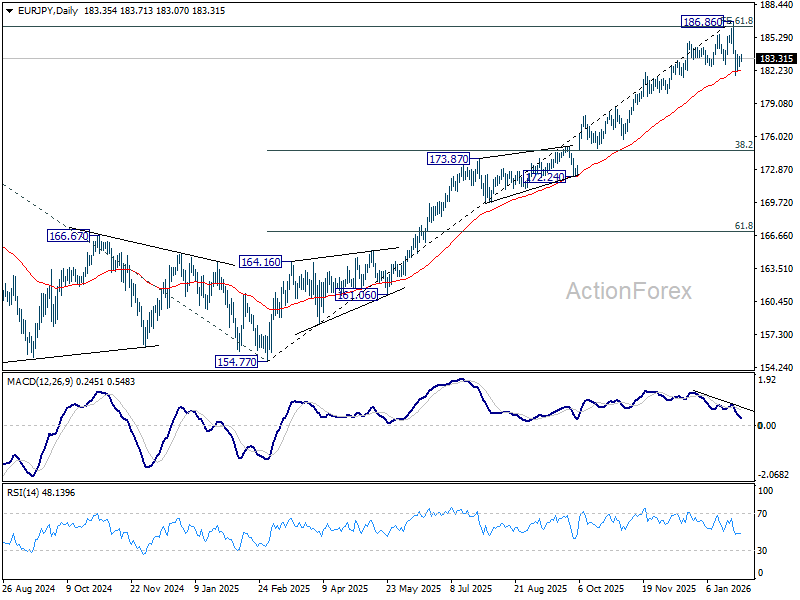Click the OHLC values 183.354 183.713 183.070 183.315

pyautogui.click(x=154, y=11)
